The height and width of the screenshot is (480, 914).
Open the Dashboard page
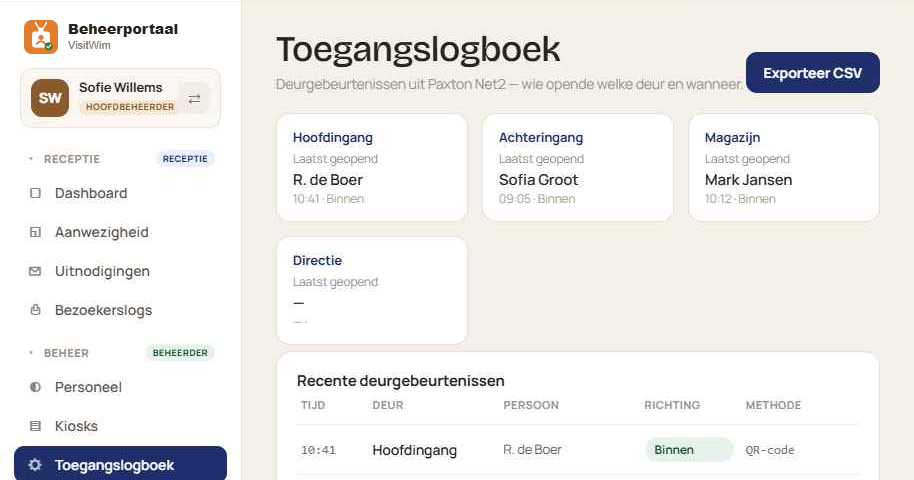120,193
